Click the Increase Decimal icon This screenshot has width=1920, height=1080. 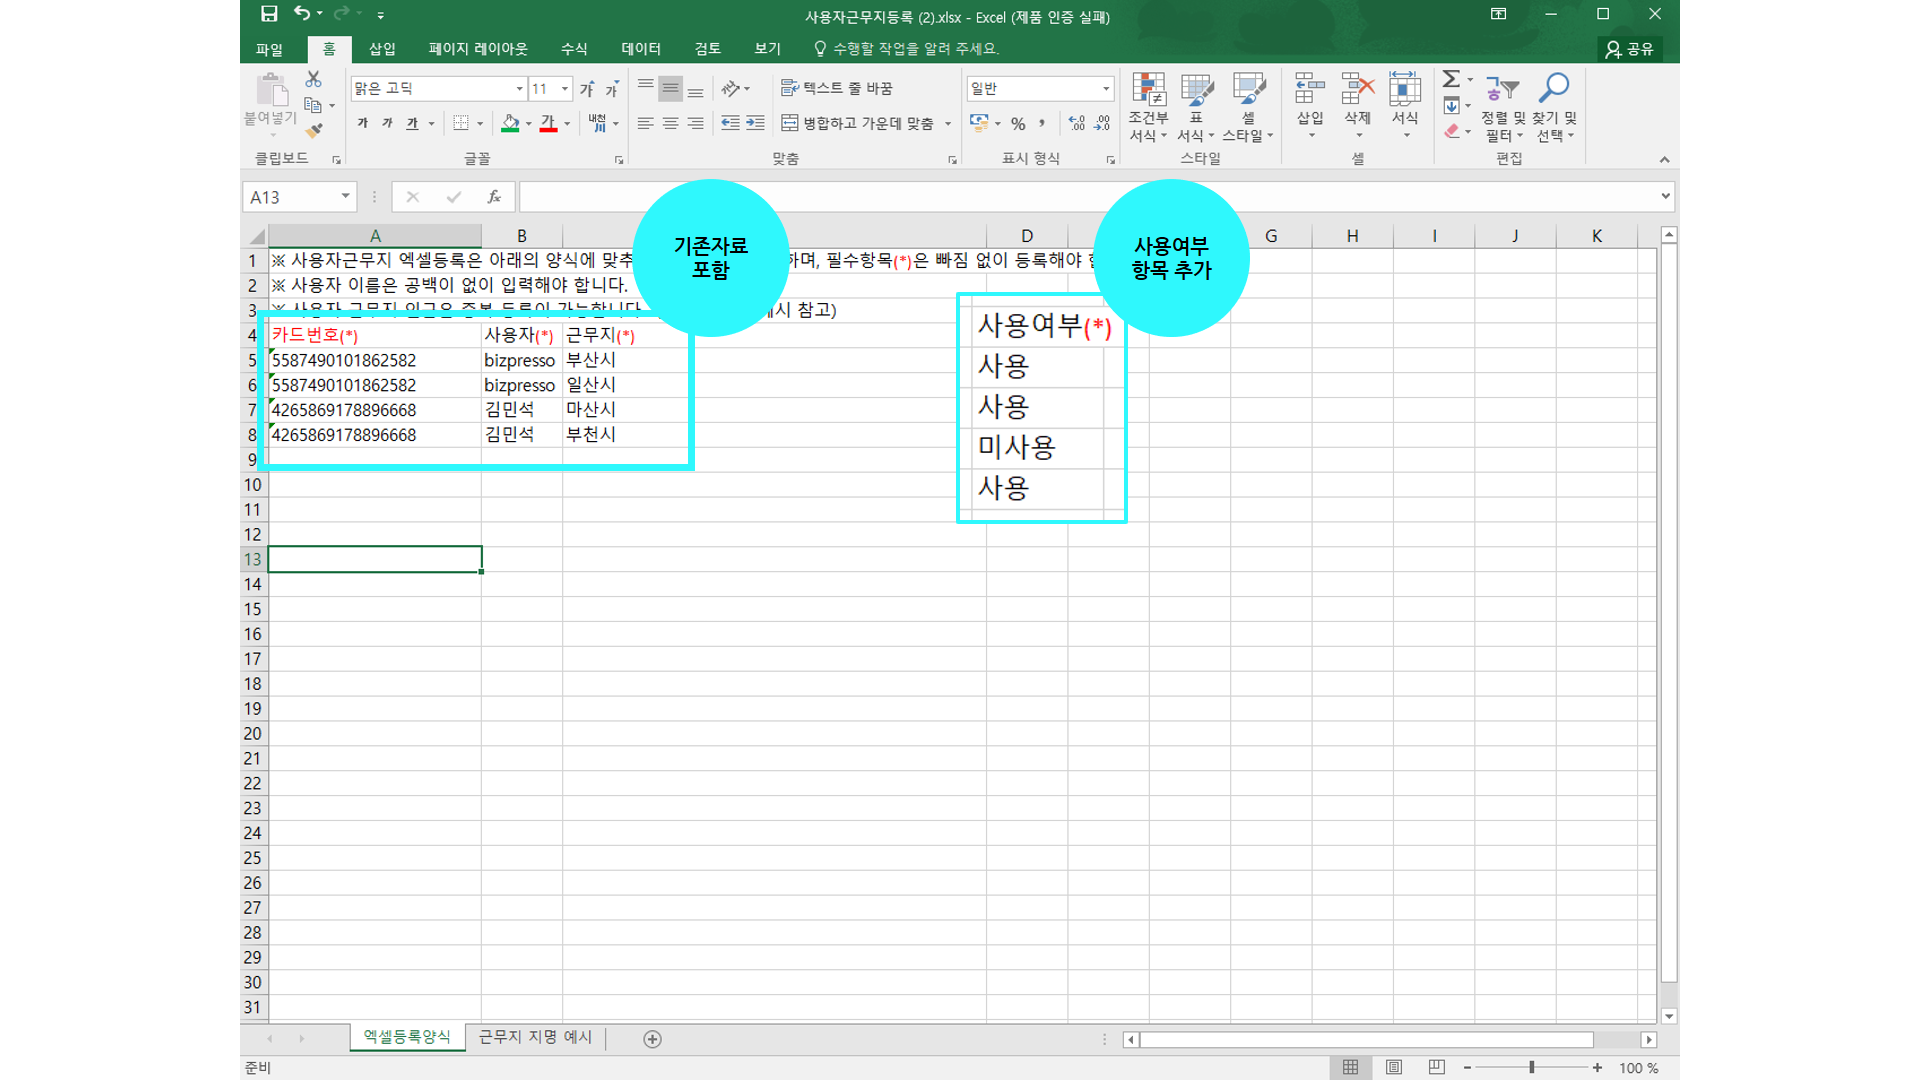coord(1077,123)
